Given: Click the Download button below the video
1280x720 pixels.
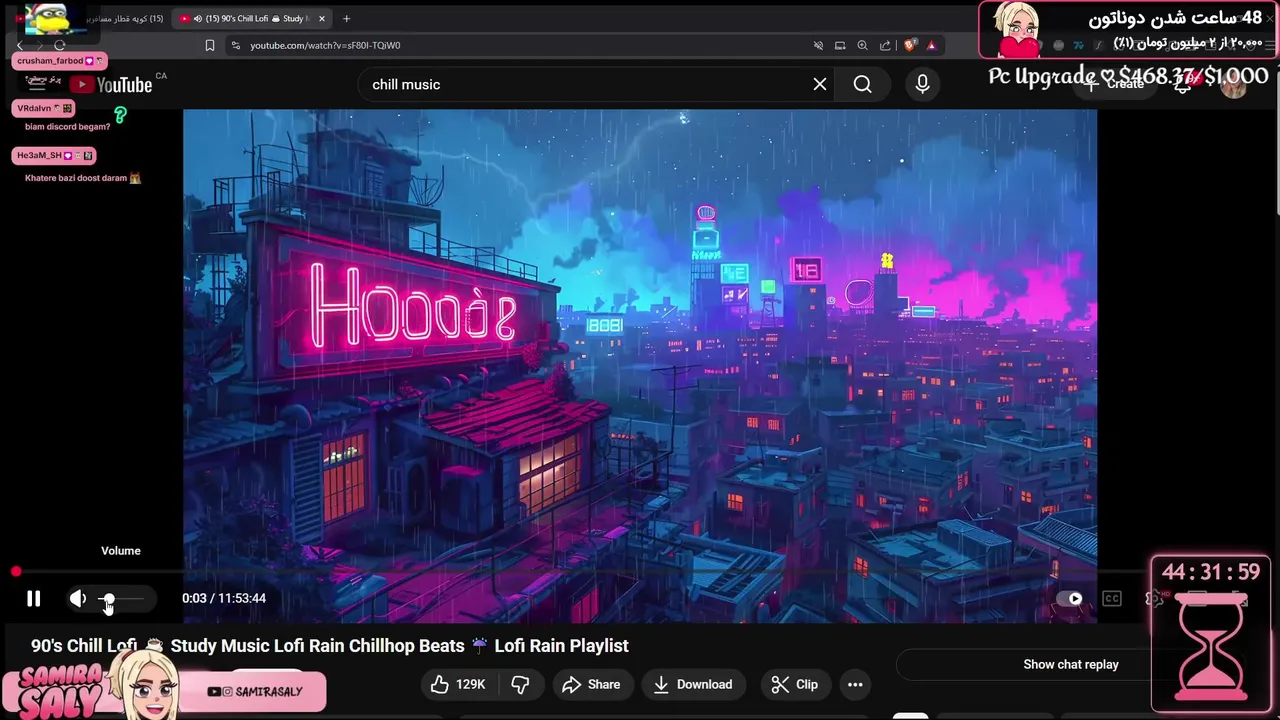Looking at the screenshot, I should pyautogui.click(x=693, y=684).
